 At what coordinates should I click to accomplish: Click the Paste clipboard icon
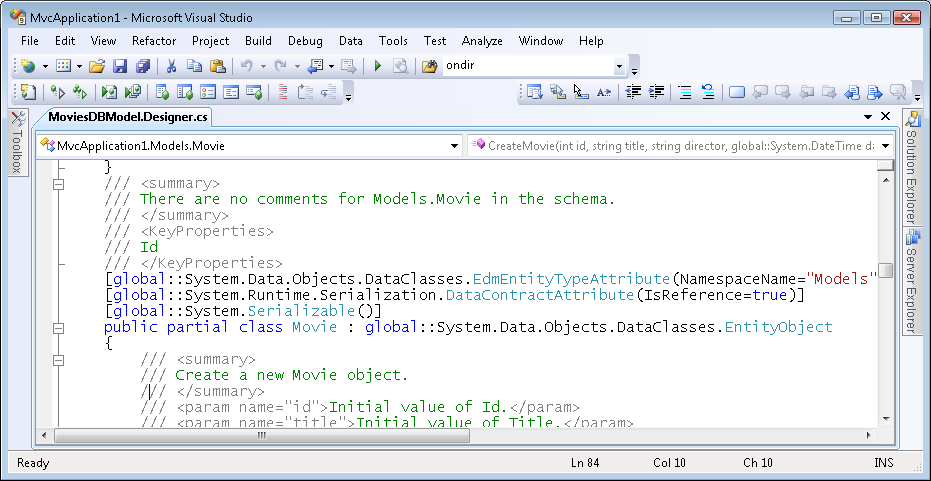(x=216, y=67)
